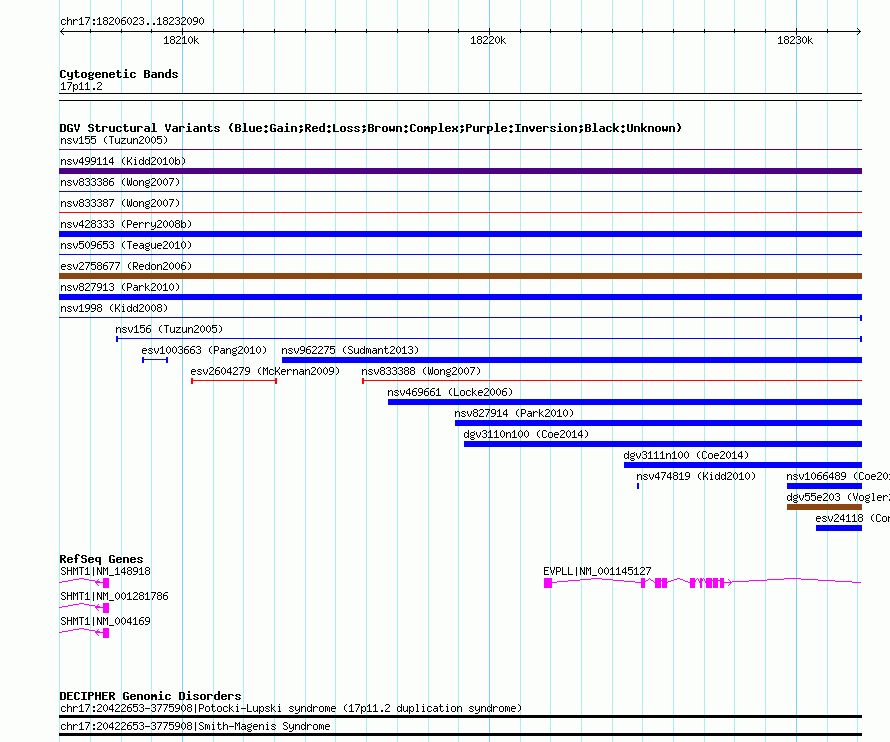Click the blue esv24118 gain bar
This screenshot has width=890, height=742.
[839, 528]
